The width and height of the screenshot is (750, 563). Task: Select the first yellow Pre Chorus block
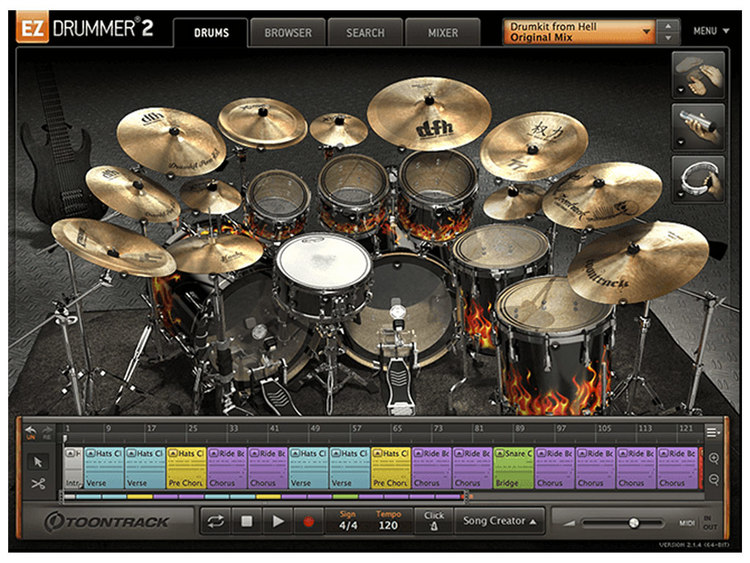coord(186,468)
